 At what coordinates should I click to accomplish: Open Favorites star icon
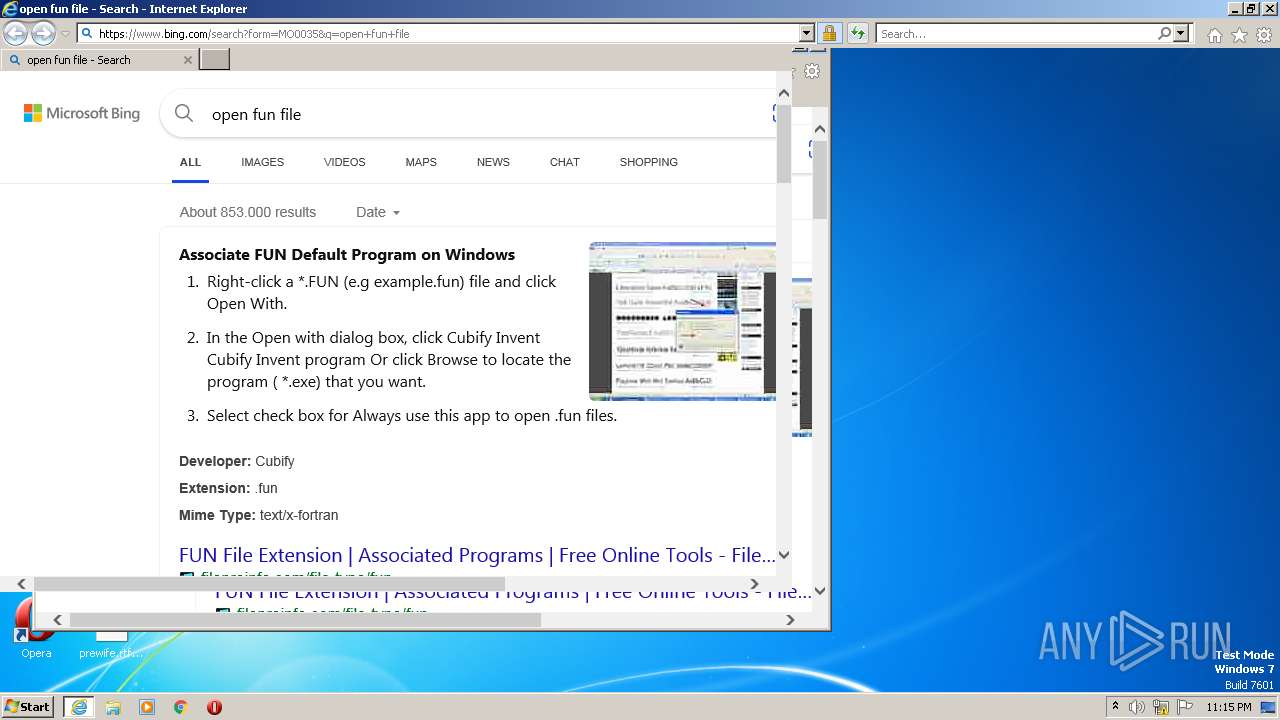click(1239, 35)
